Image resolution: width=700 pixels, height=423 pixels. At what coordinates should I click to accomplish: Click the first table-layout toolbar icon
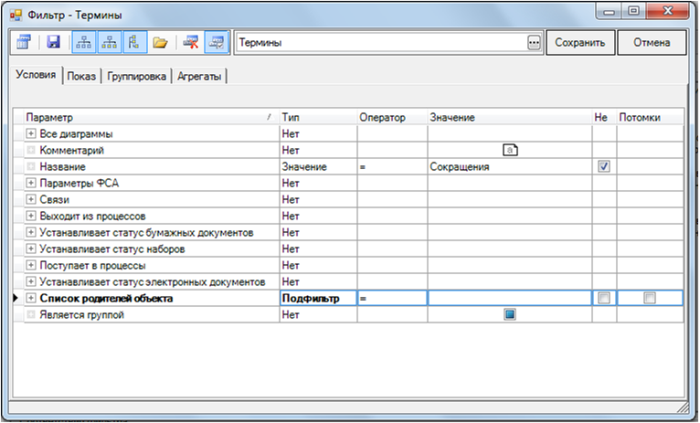[x=24, y=43]
